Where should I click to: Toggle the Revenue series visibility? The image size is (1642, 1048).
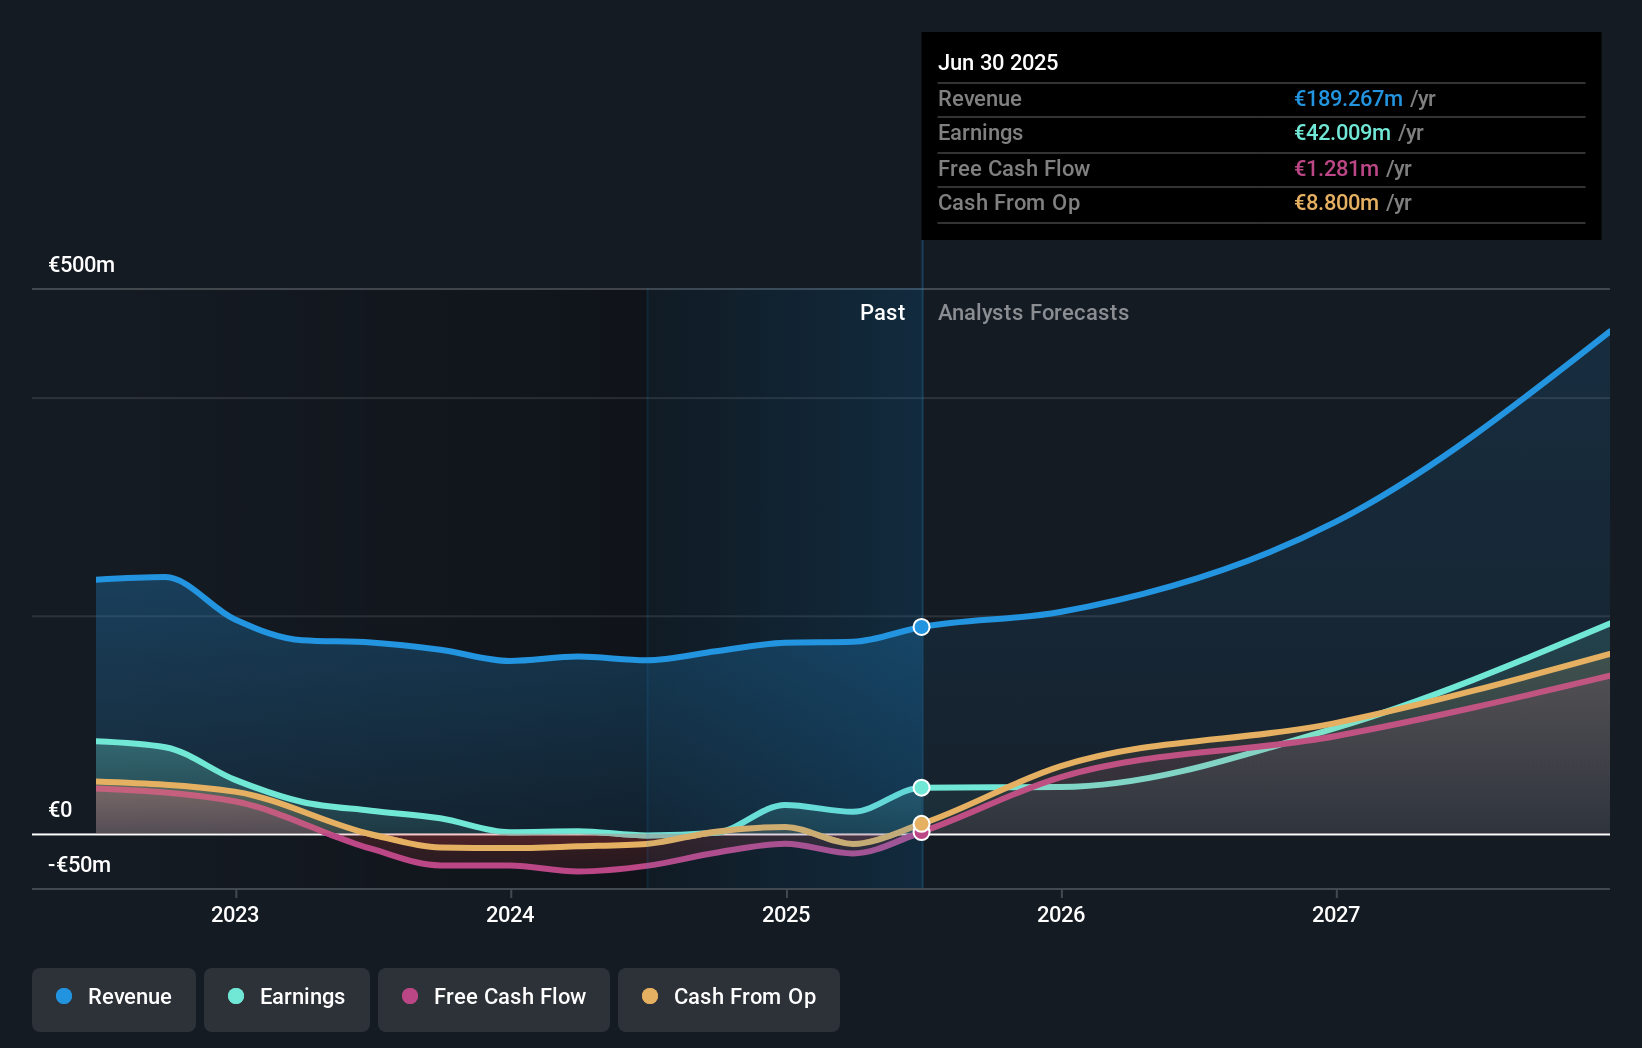(x=113, y=998)
